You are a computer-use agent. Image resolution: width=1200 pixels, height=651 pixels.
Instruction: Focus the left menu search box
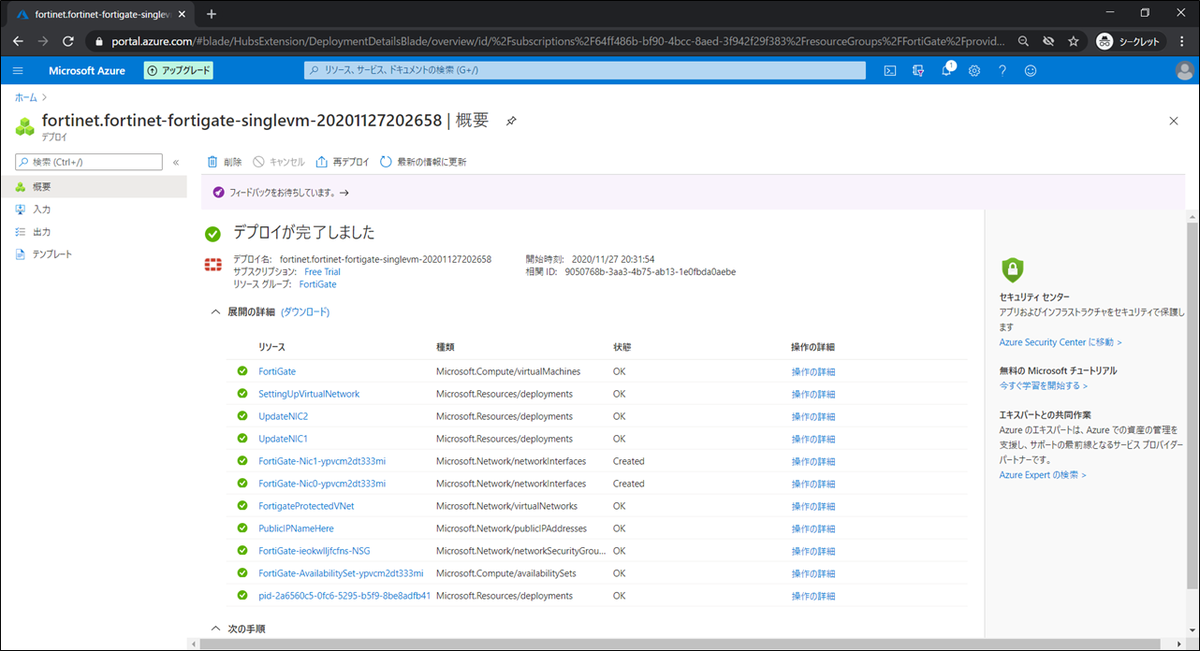(88, 162)
